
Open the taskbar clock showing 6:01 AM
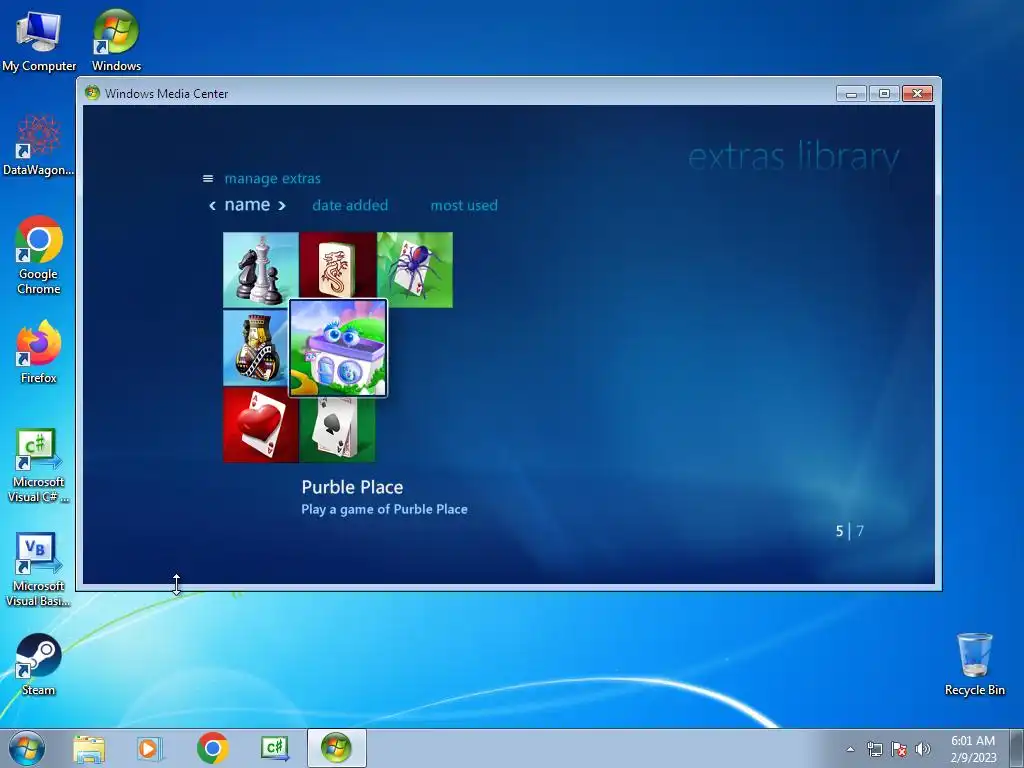[973, 748]
